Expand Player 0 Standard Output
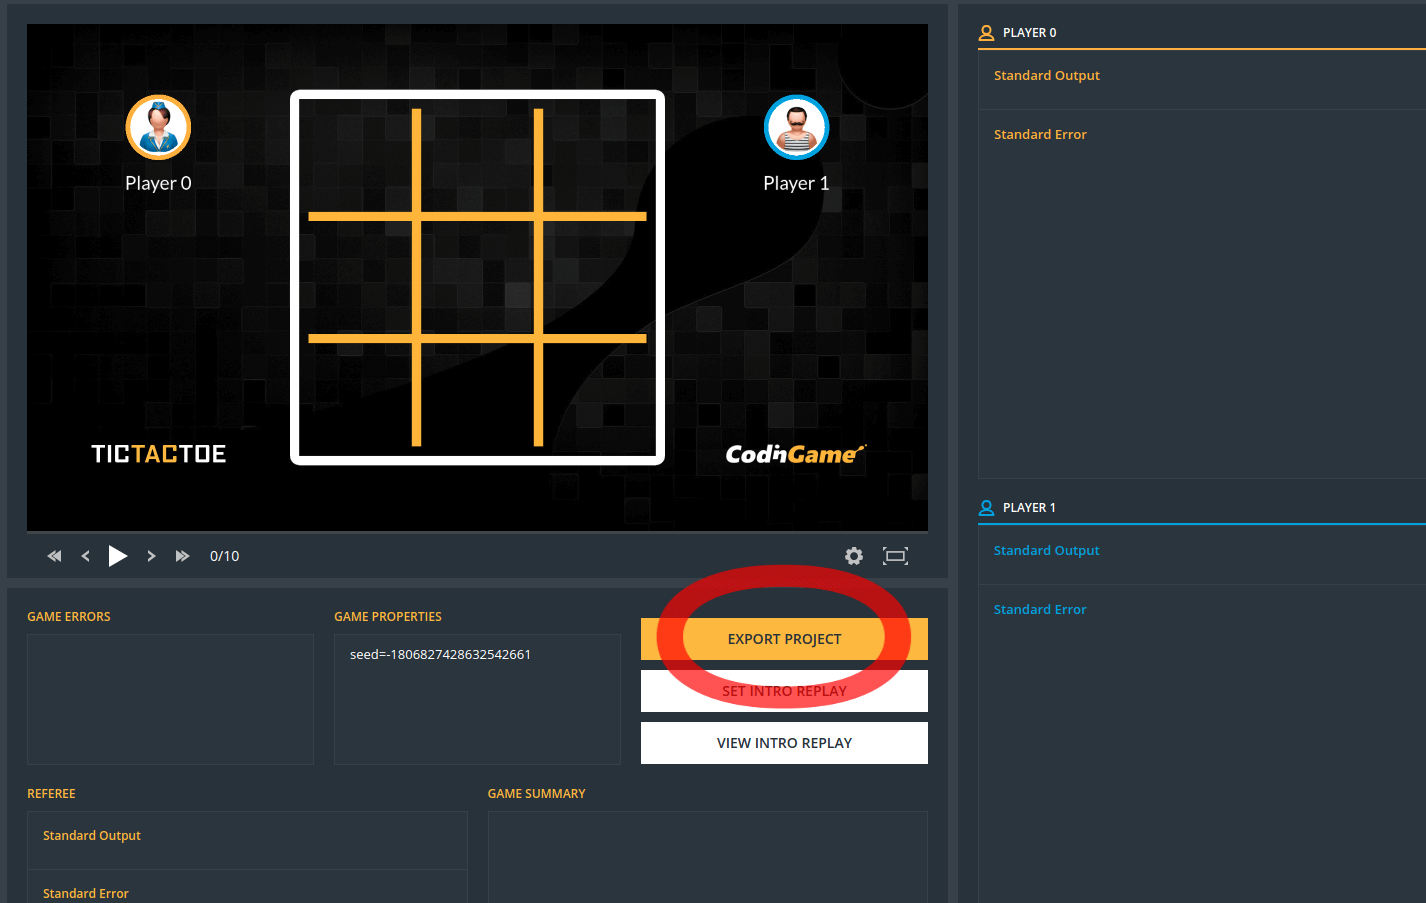The width and height of the screenshot is (1426, 903). coord(1046,76)
